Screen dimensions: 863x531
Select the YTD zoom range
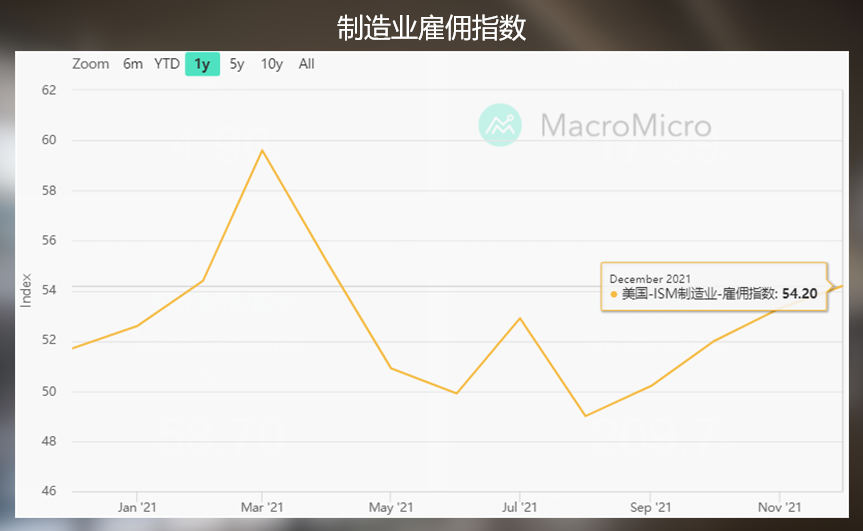(167, 64)
